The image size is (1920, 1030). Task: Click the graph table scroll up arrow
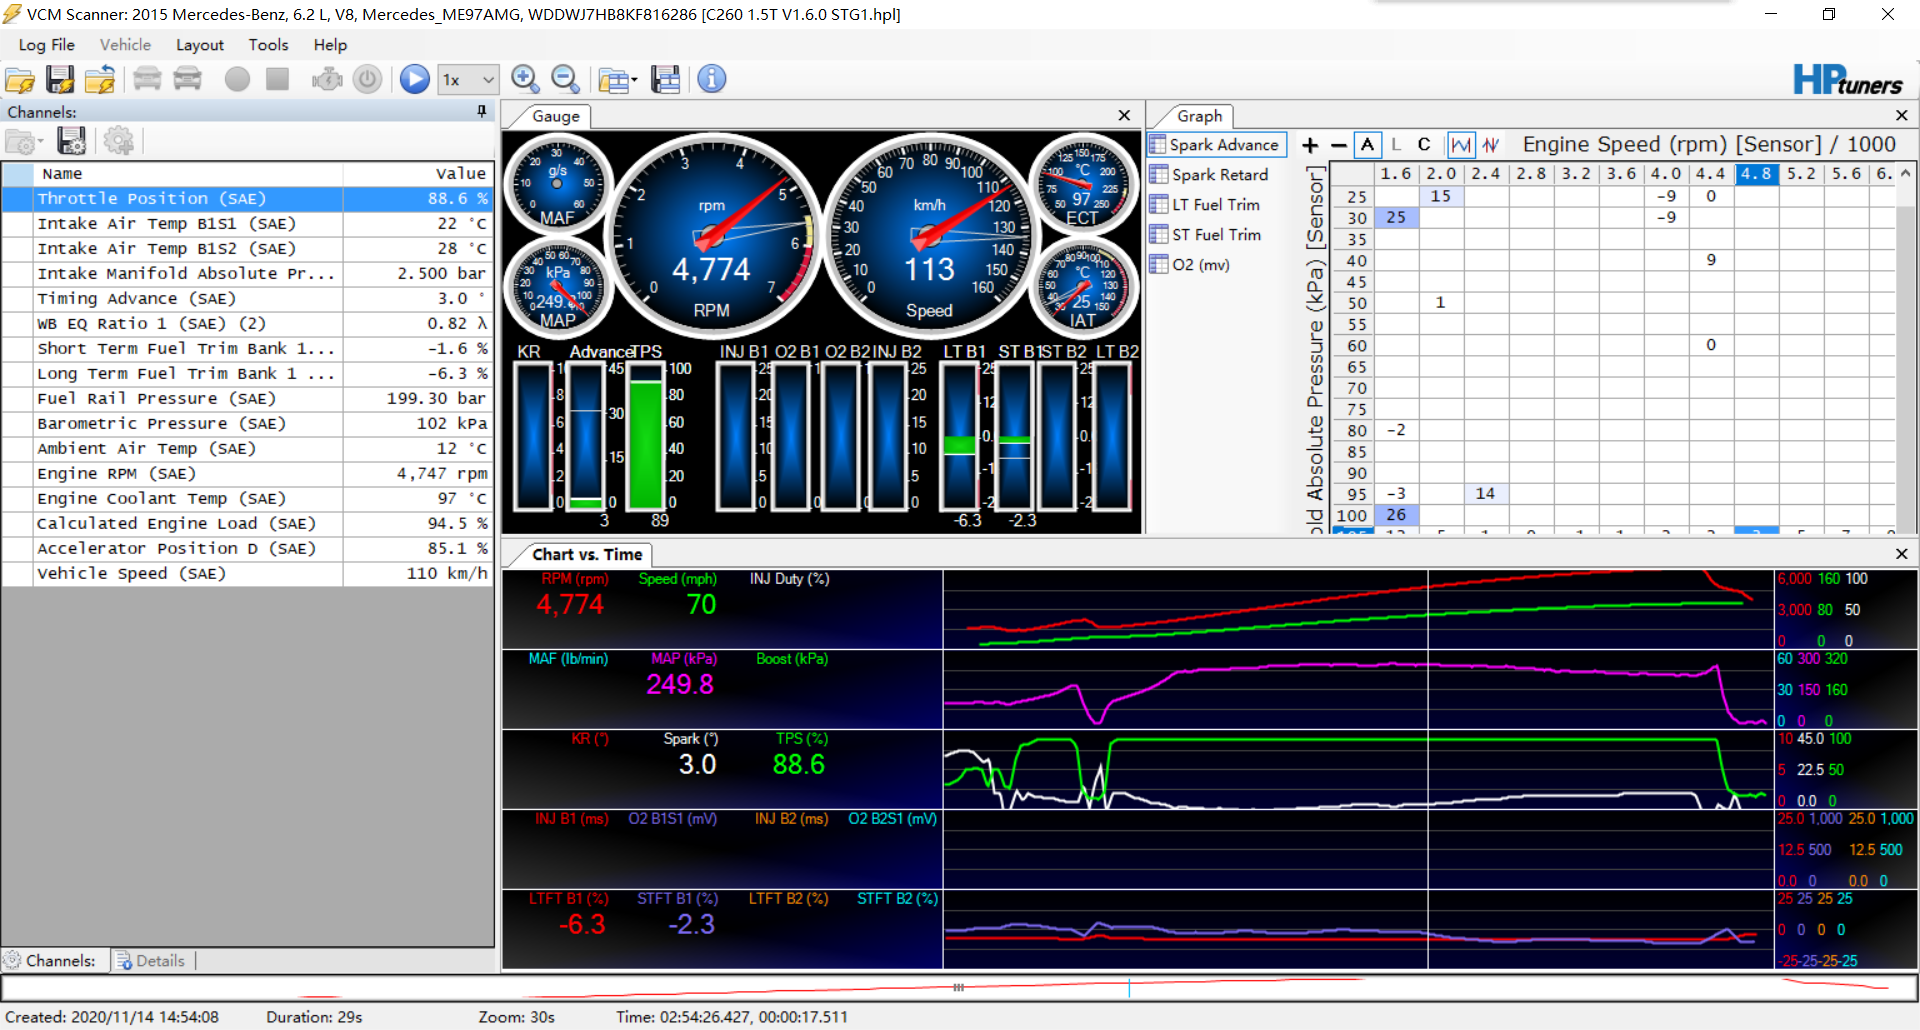pos(1905,173)
